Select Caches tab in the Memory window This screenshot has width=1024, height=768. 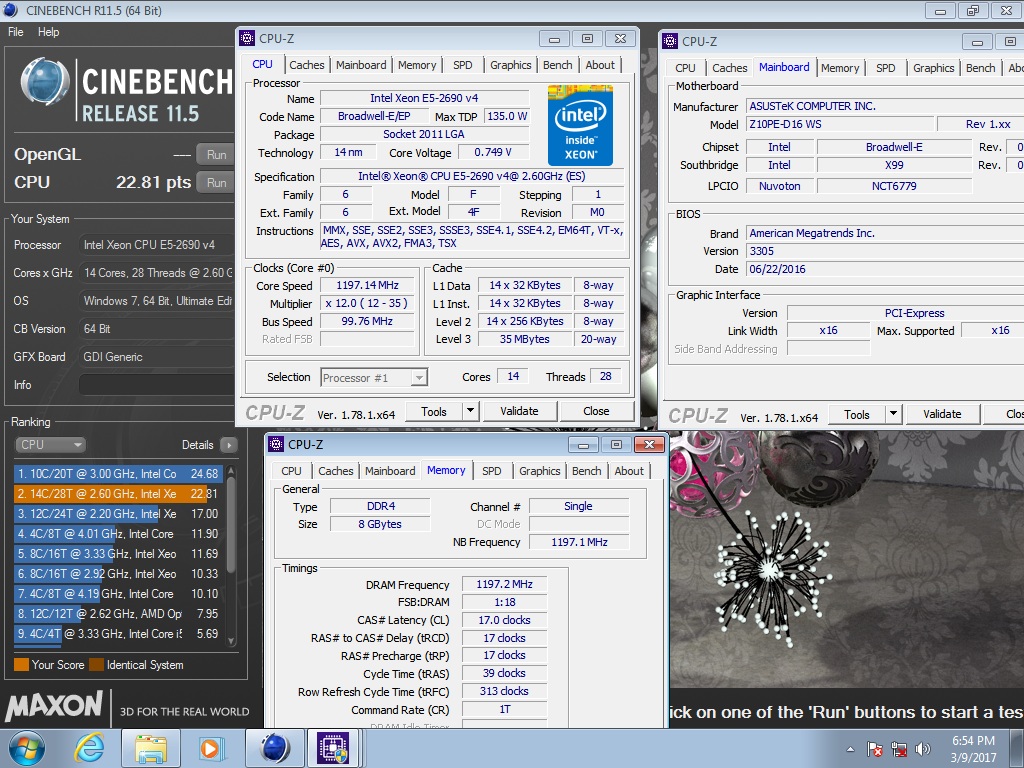coord(336,471)
